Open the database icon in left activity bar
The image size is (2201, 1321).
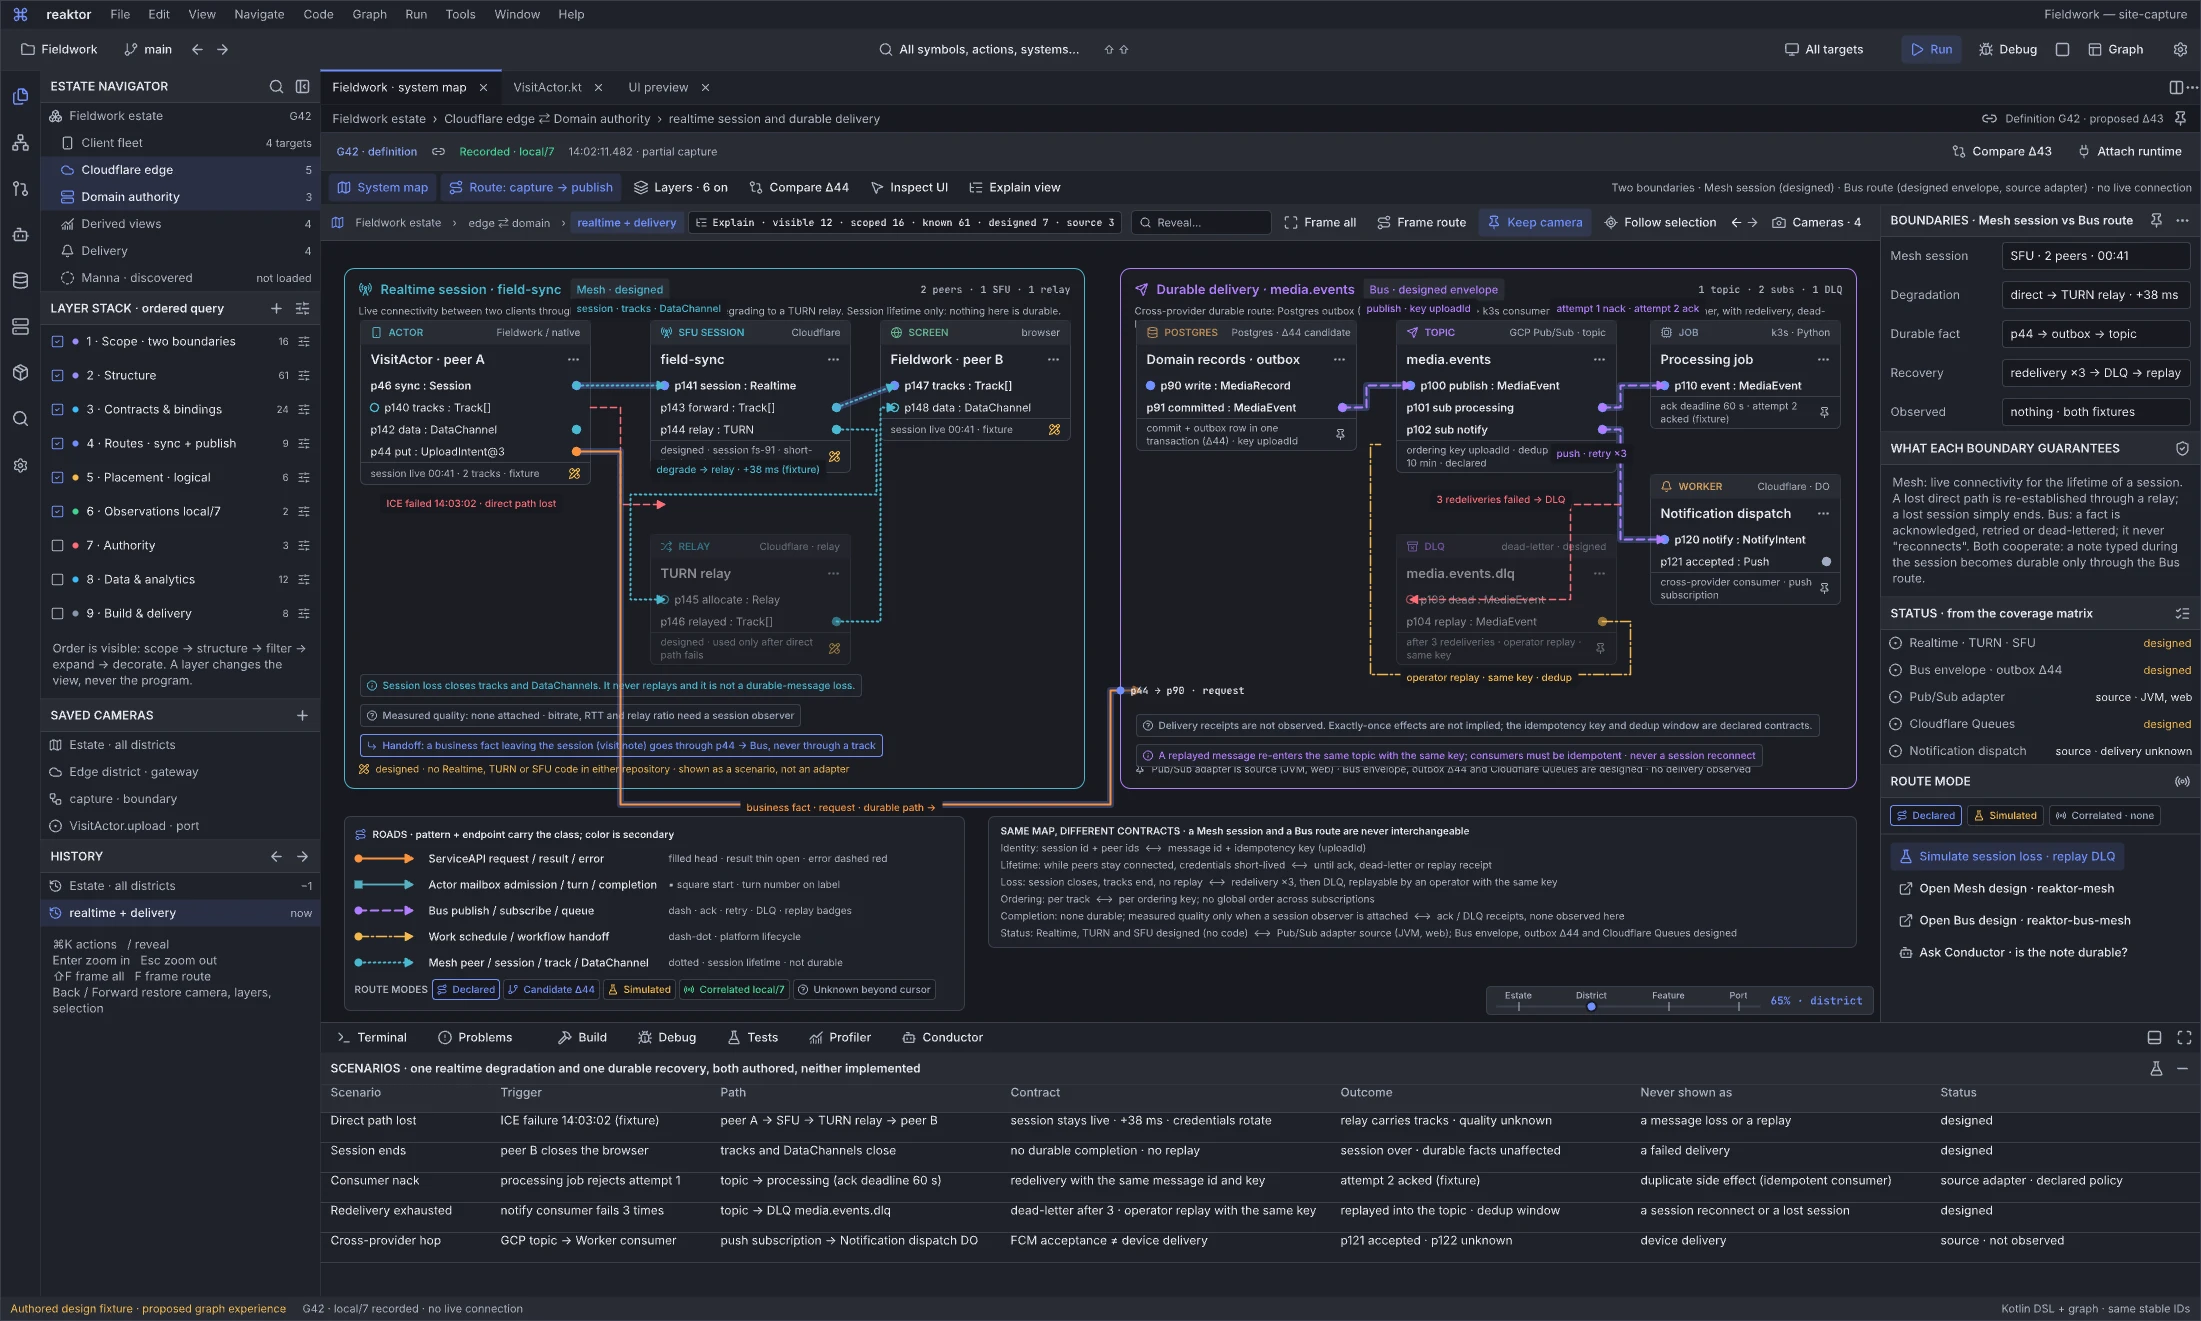pos(20,280)
